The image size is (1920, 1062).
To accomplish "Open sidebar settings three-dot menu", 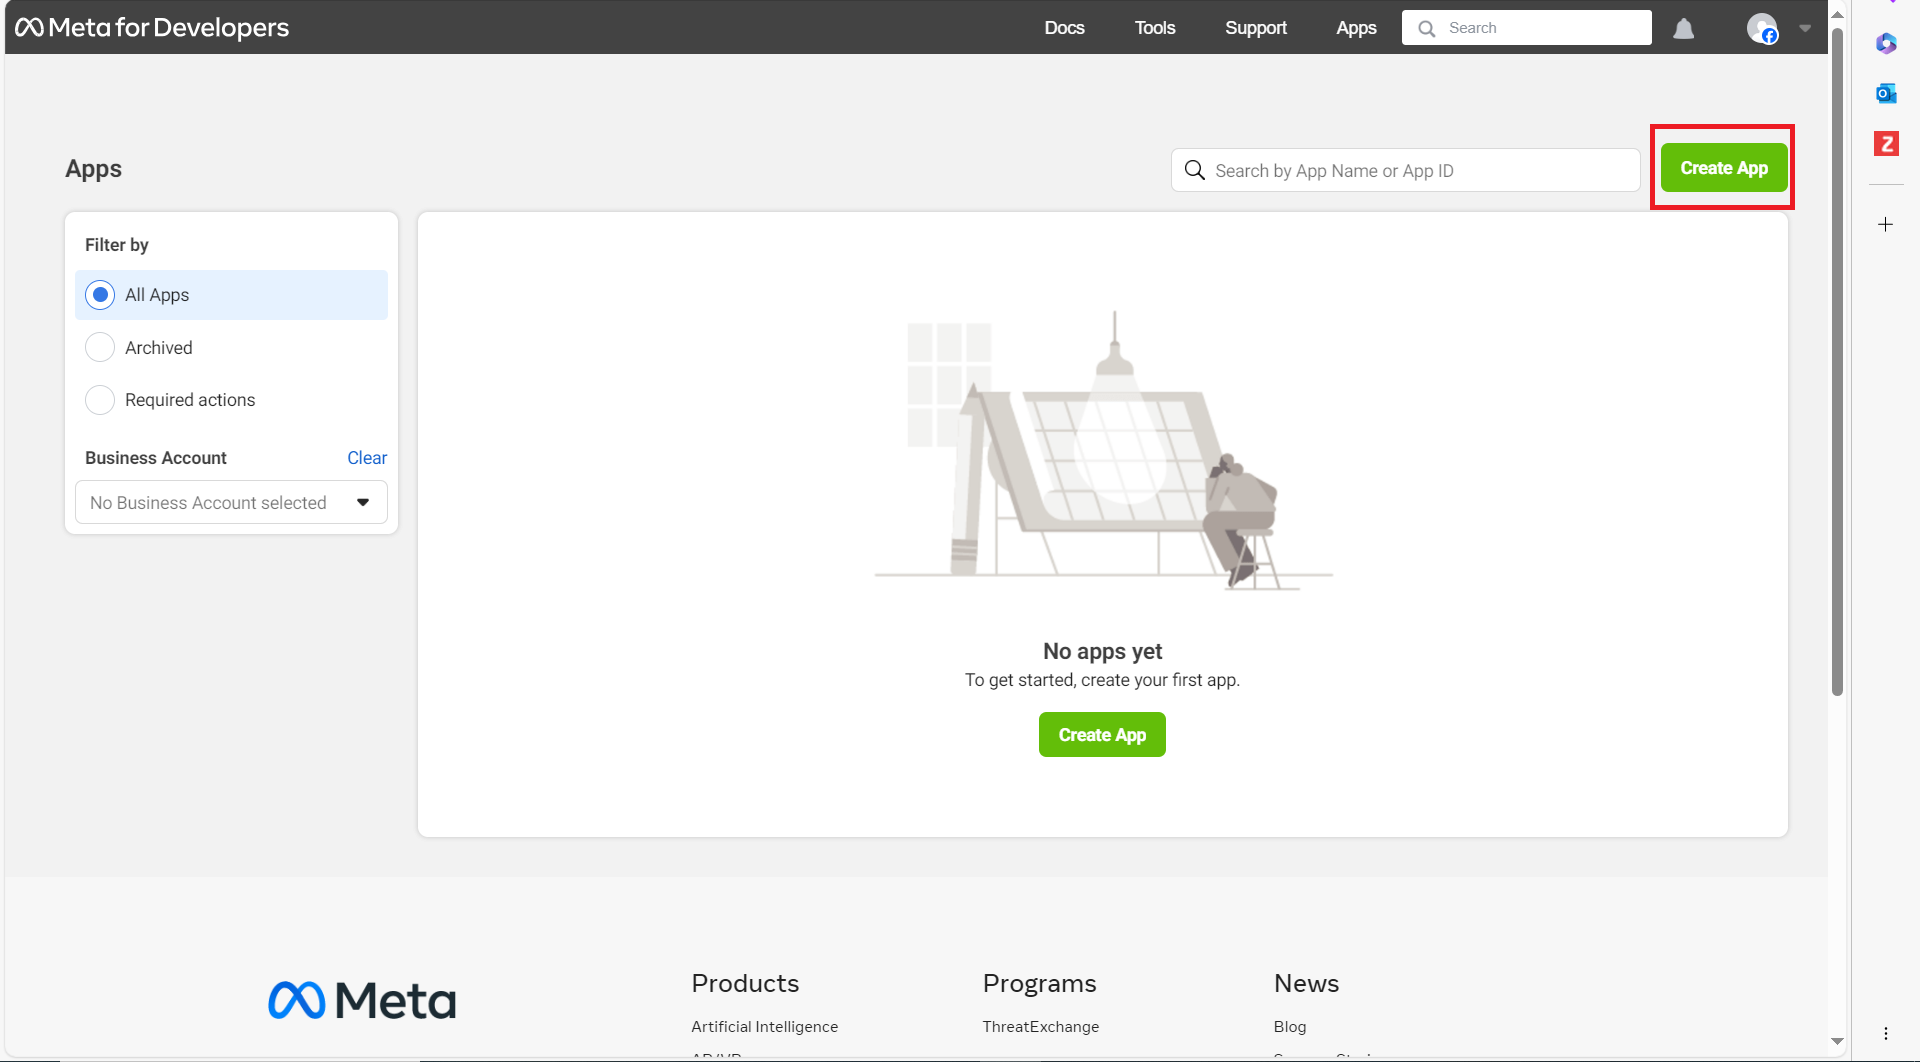I will click(x=1886, y=1033).
